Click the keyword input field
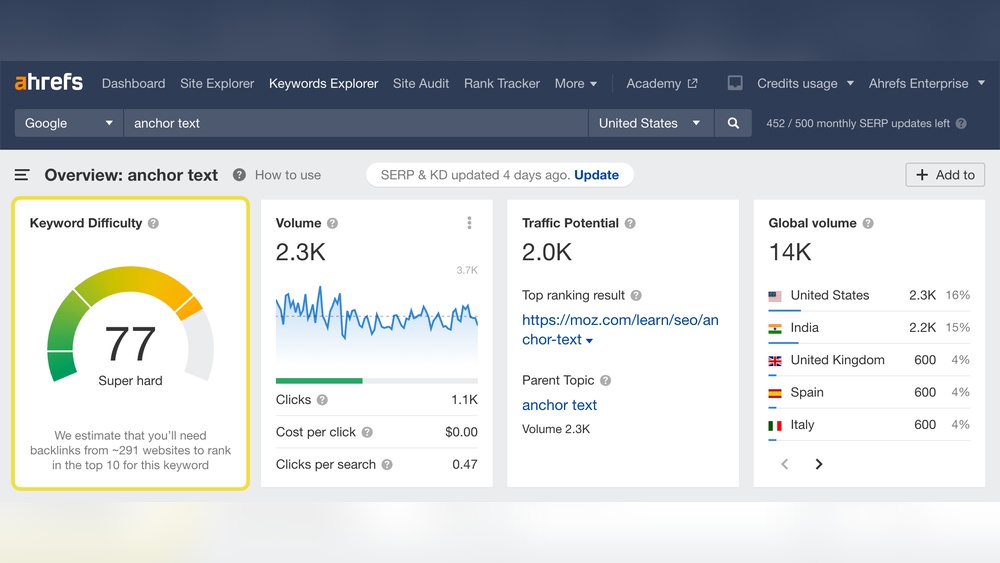The image size is (1000, 563). (355, 123)
